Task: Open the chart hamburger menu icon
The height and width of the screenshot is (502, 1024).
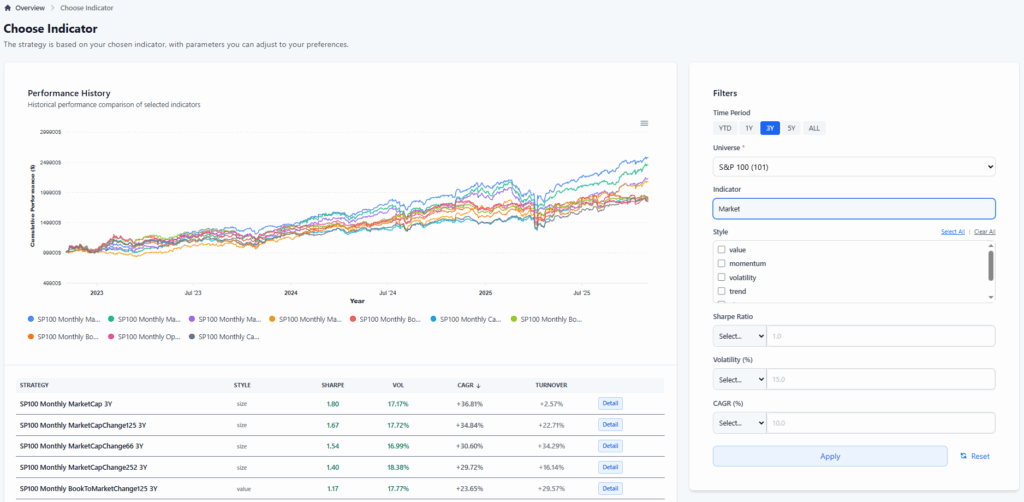Action: point(644,123)
